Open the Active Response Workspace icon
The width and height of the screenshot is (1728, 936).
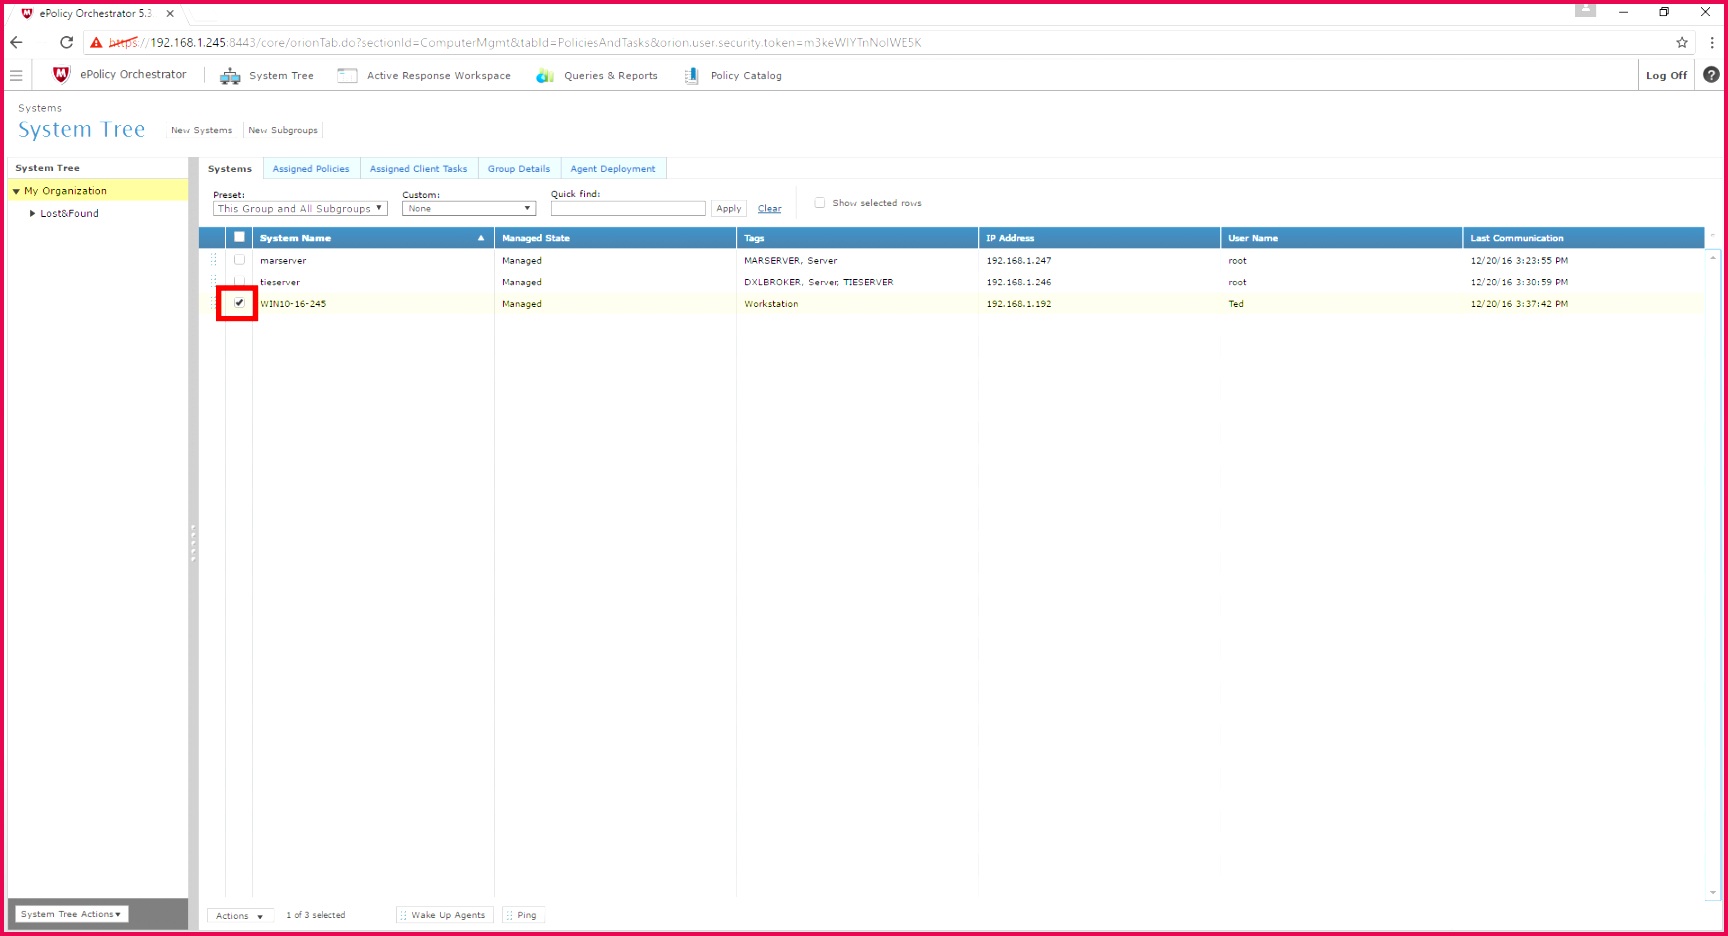(347, 75)
